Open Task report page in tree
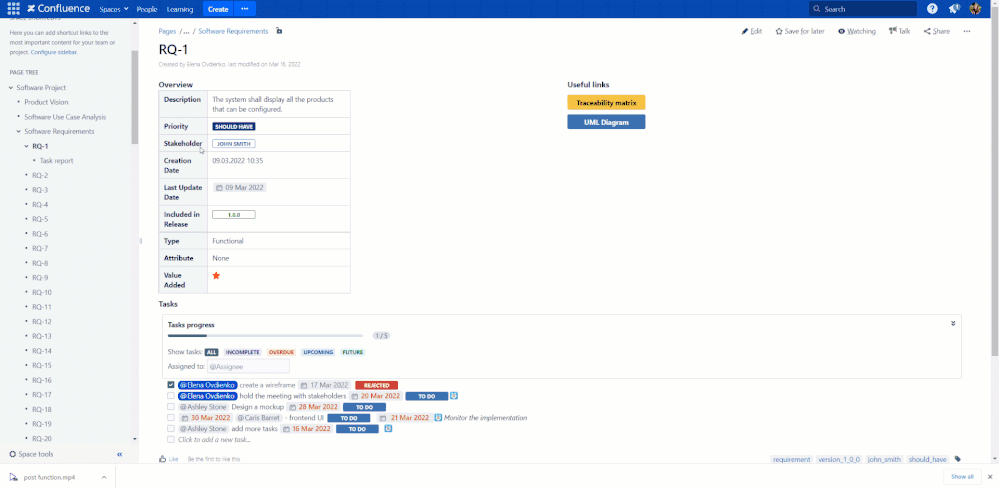999x490 pixels. pyautogui.click(x=57, y=161)
